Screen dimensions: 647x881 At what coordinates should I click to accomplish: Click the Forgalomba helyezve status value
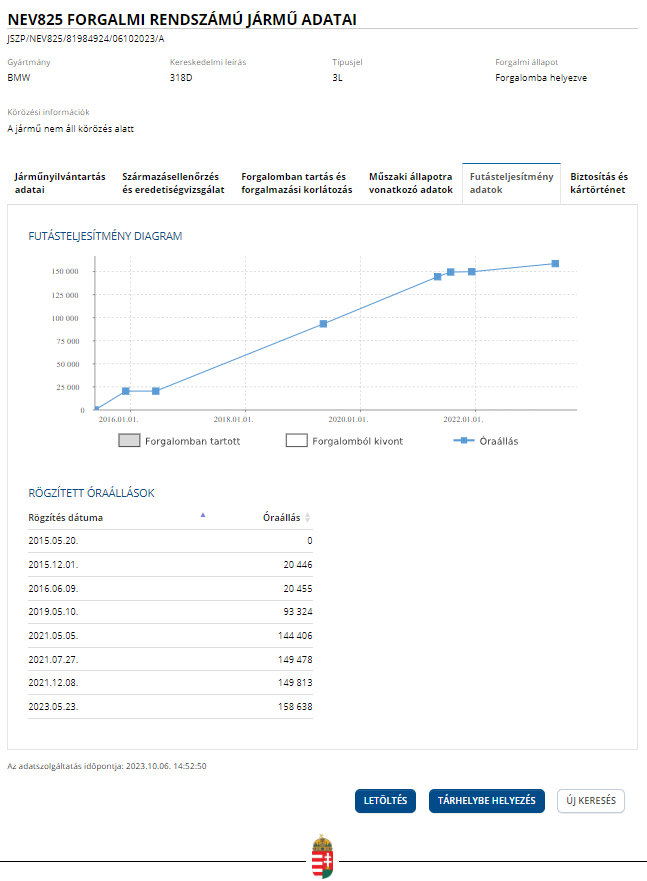pos(541,78)
